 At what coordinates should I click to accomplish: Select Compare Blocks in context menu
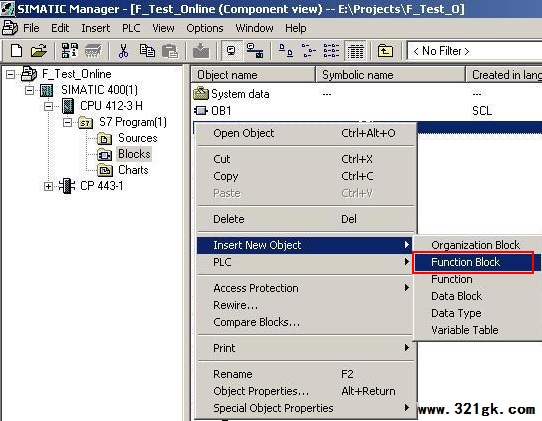pos(256,322)
